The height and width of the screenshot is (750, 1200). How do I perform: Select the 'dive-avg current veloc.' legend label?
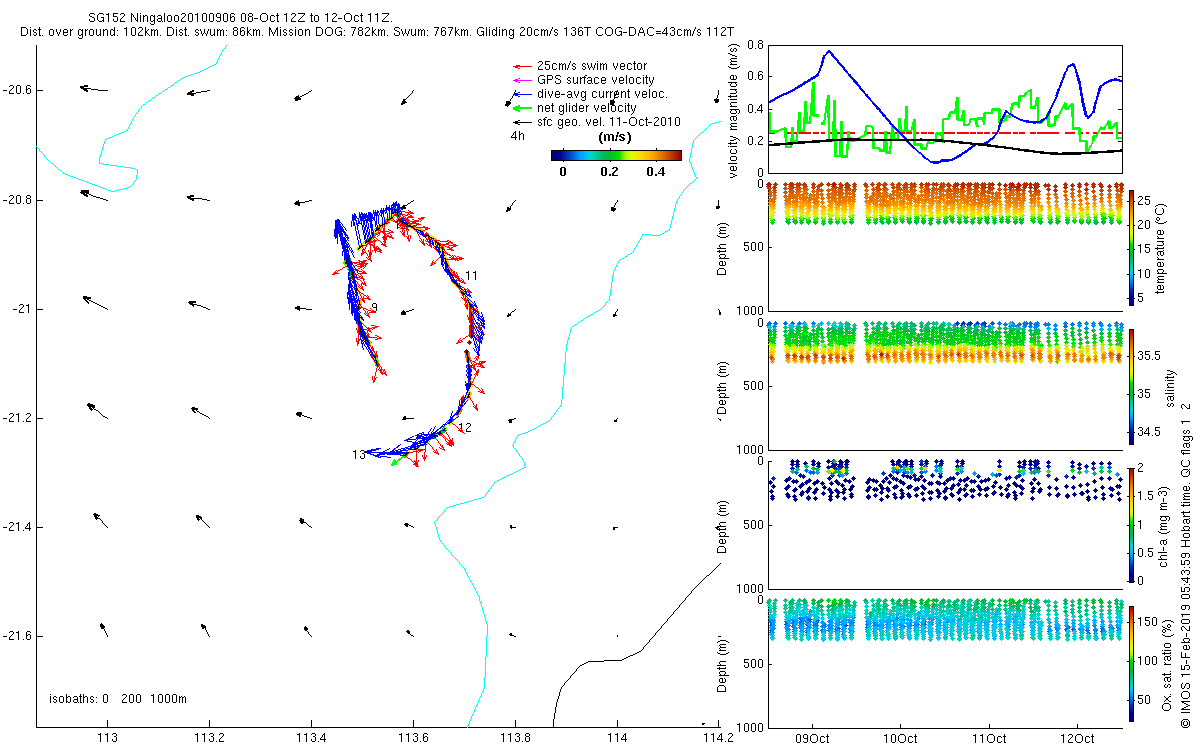(603, 94)
